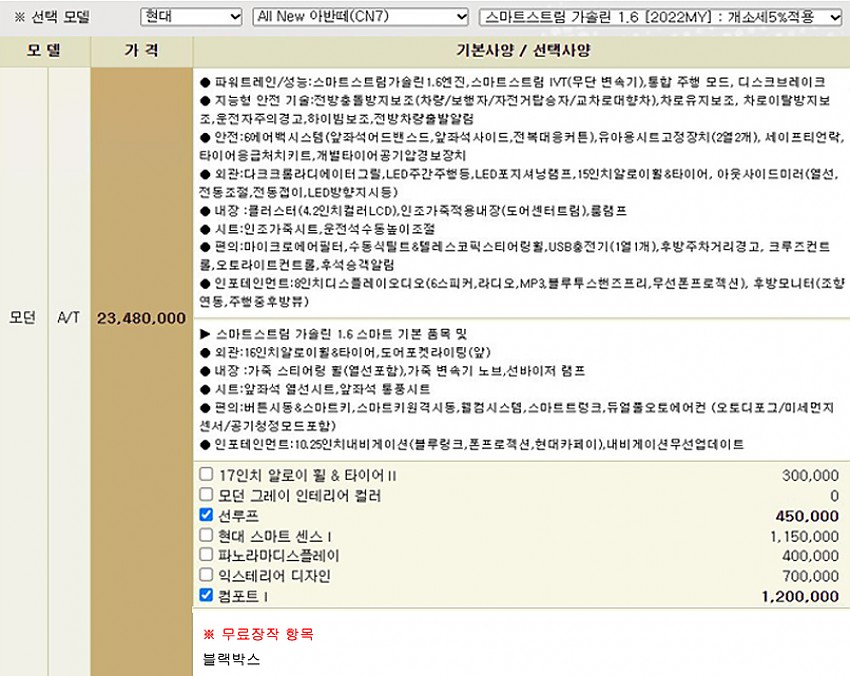Check the 17인치 알로이 휠 & 타이어 II option
The image size is (850, 676).
(x=206, y=476)
